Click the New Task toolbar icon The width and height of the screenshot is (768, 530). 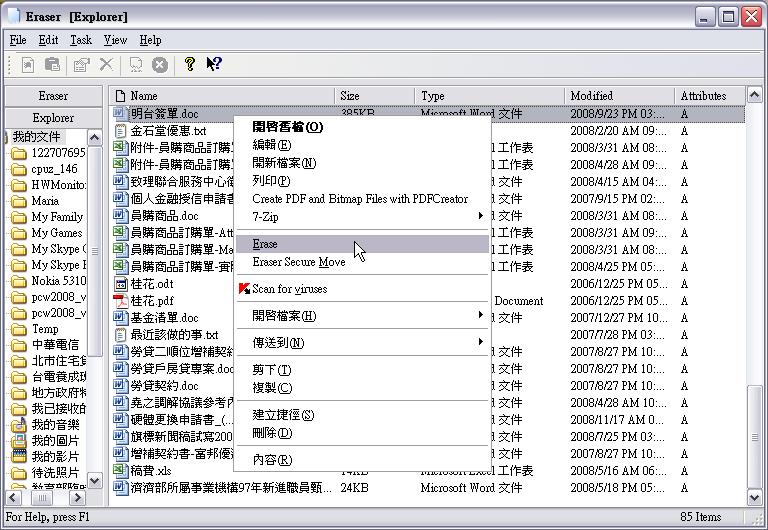pyautogui.click(x=28, y=65)
